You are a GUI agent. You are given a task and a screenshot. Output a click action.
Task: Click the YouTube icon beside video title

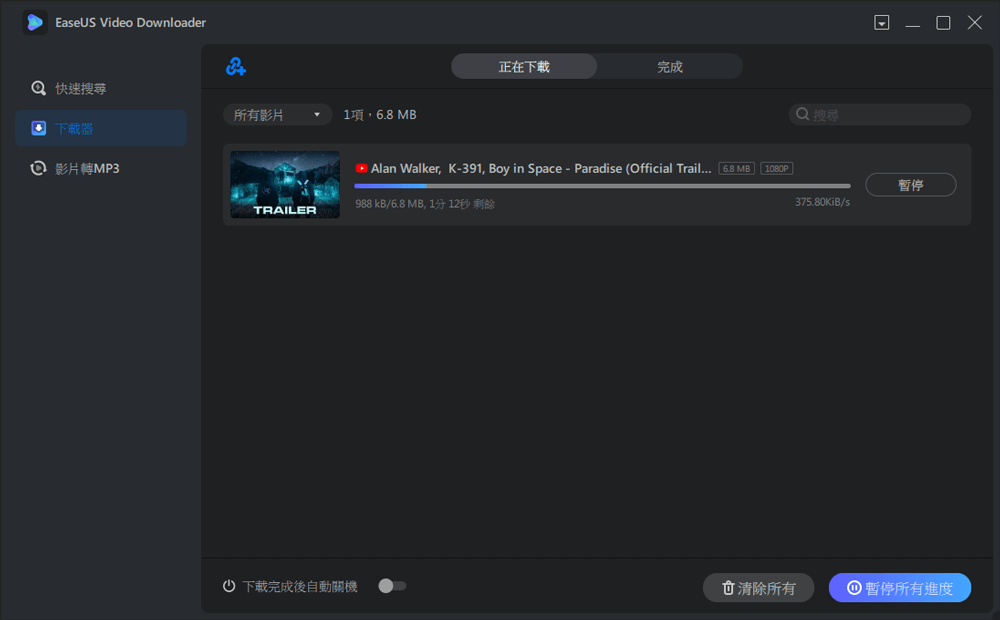click(x=361, y=169)
